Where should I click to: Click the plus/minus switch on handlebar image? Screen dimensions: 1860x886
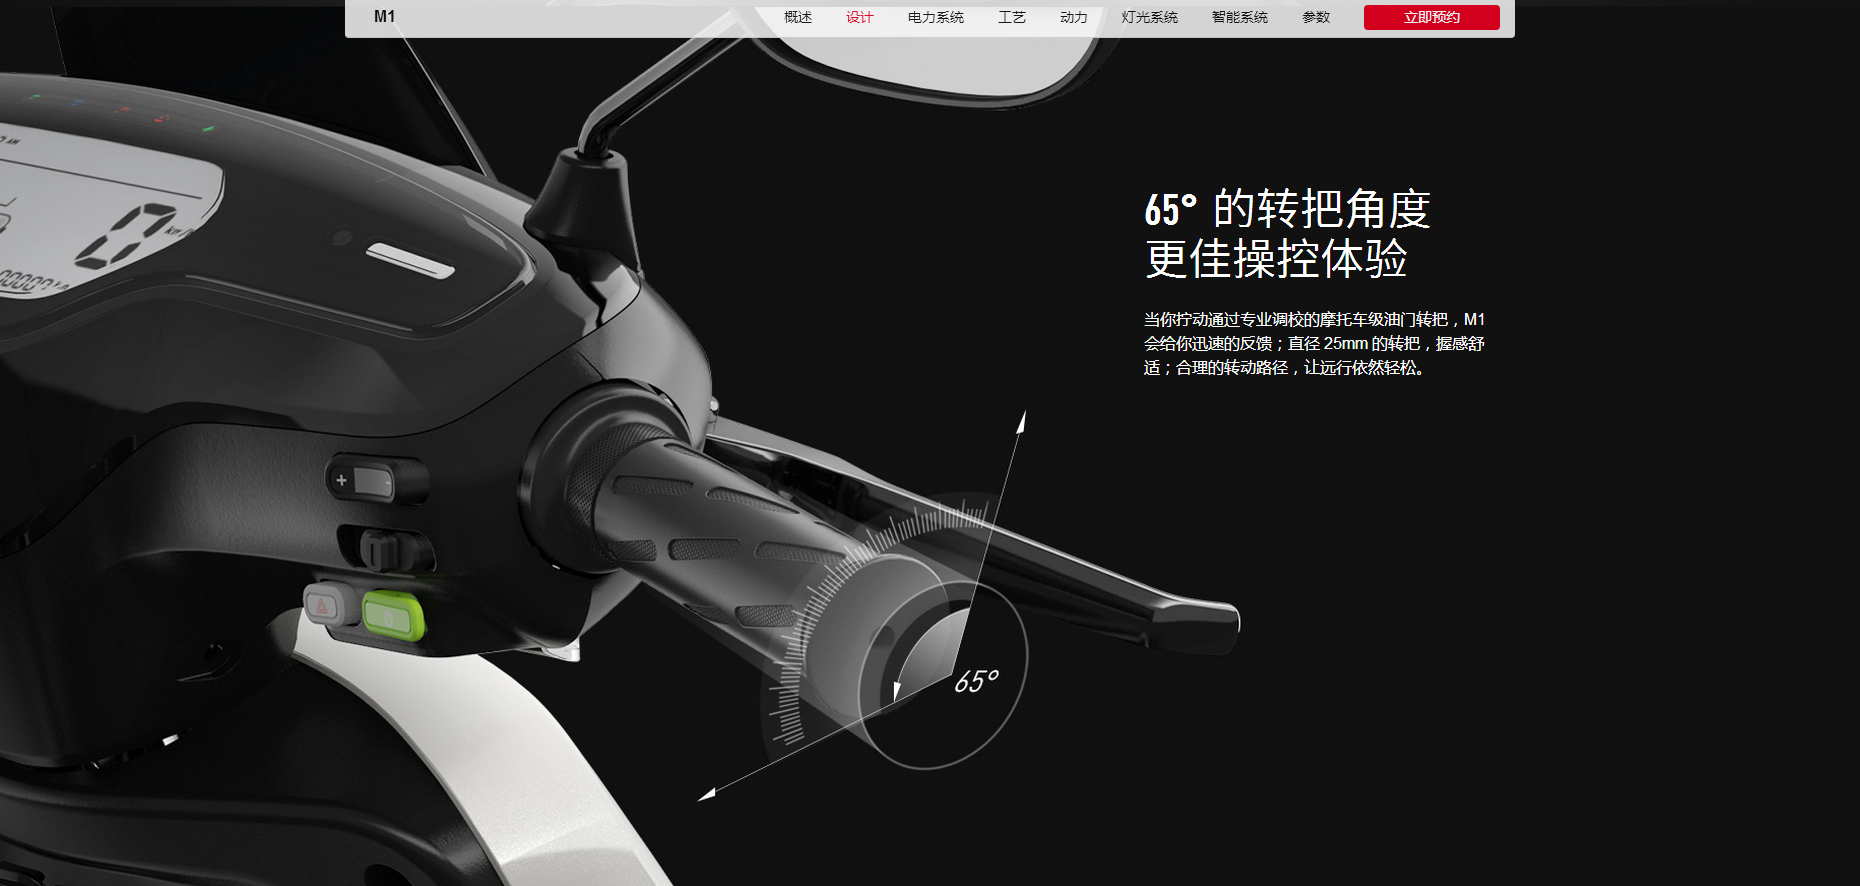[x=364, y=481]
